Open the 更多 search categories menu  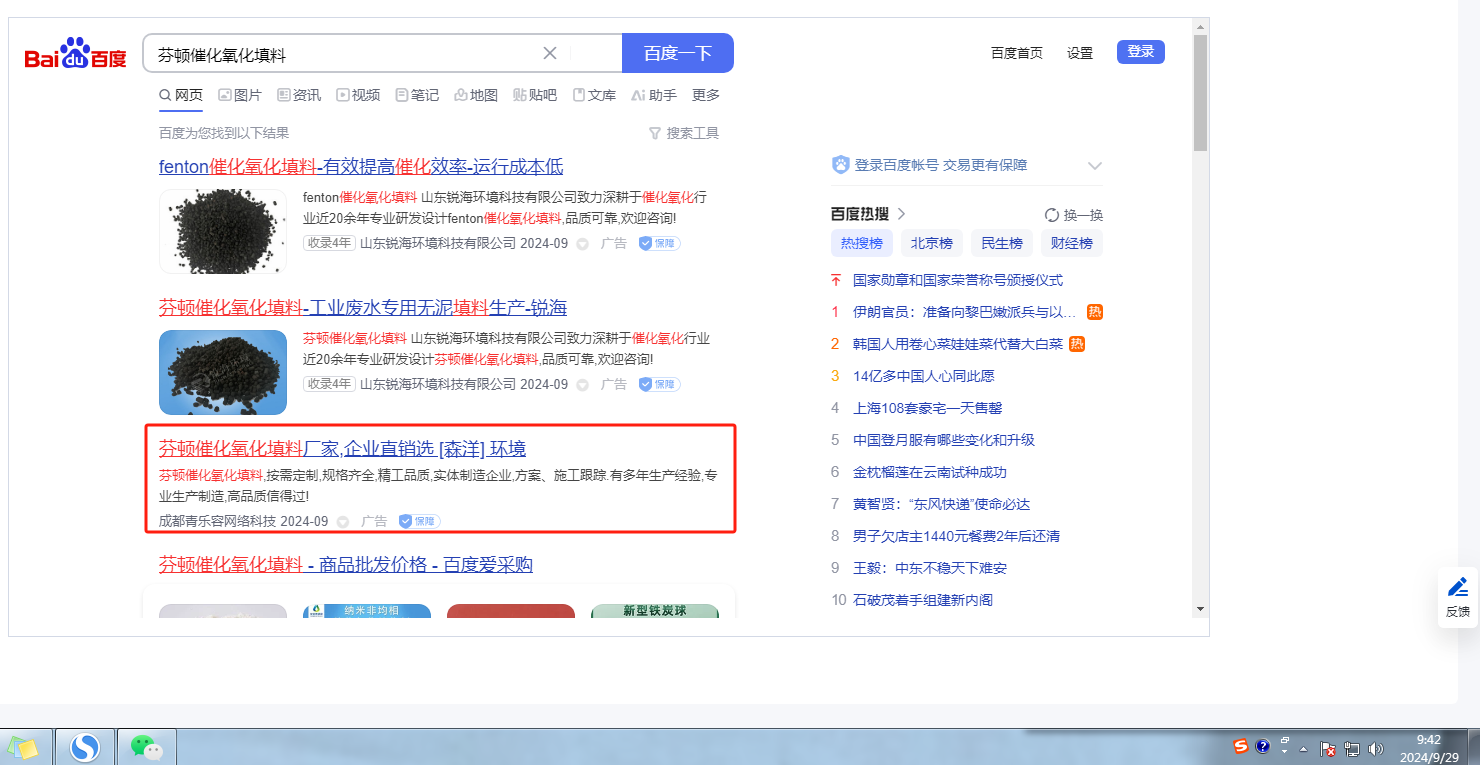[x=706, y=95]
